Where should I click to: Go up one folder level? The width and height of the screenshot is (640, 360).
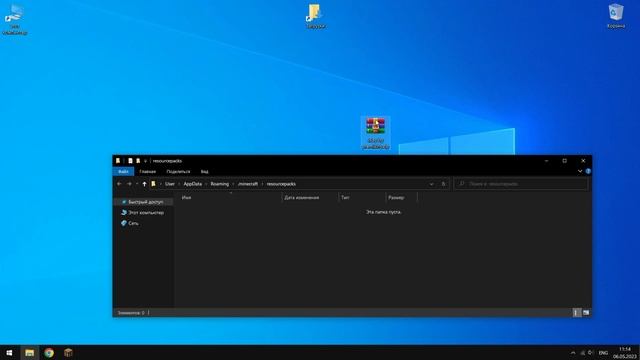(x=144, y=184)
